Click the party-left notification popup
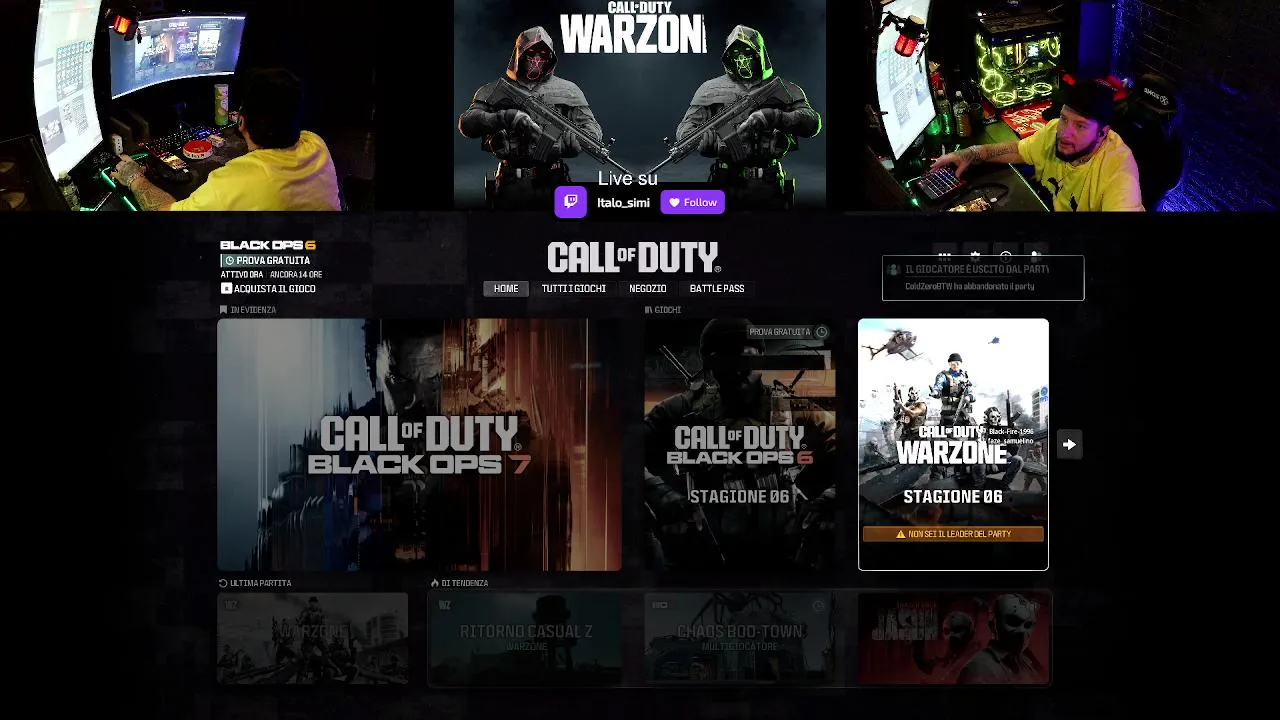This screenshot has height=720, width=1280. pos(983,278)
